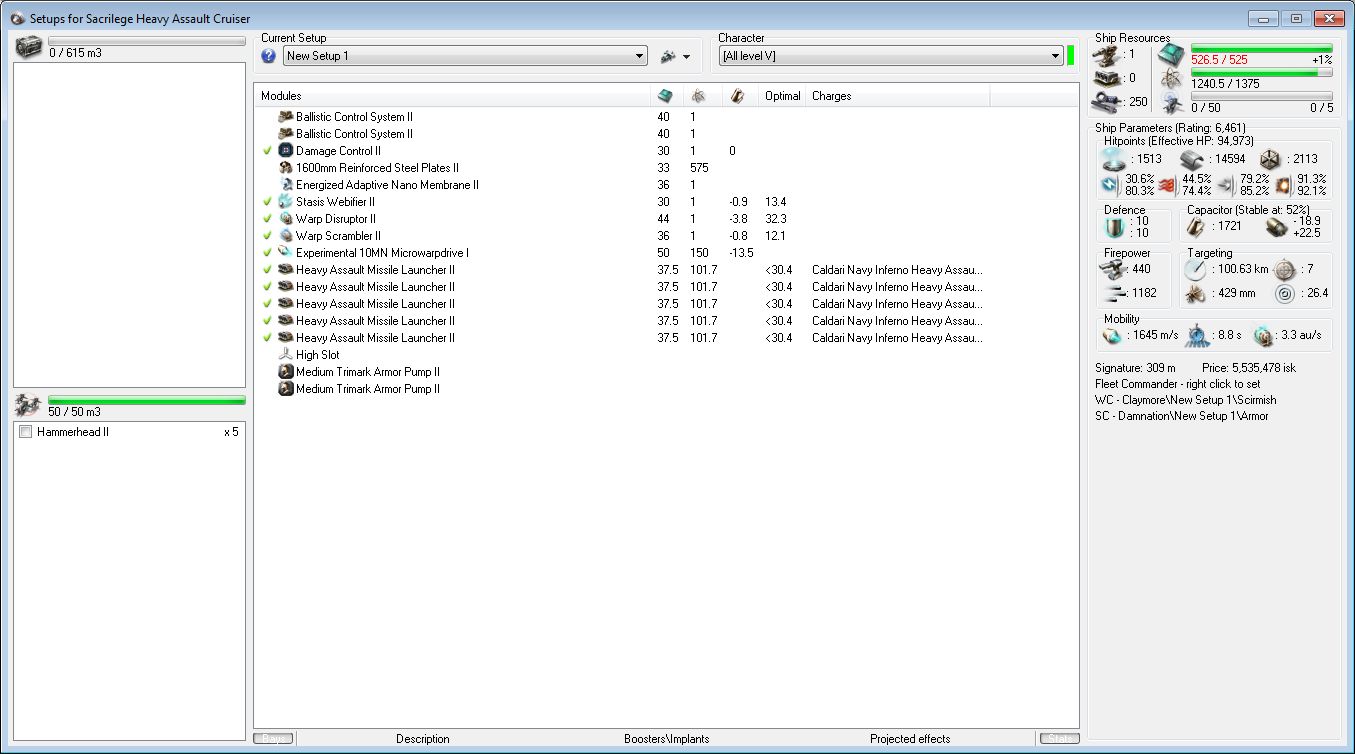Click the capacitor recharge icon
The height and width of the screenshot is (754, 1355).
[1275, 227]
